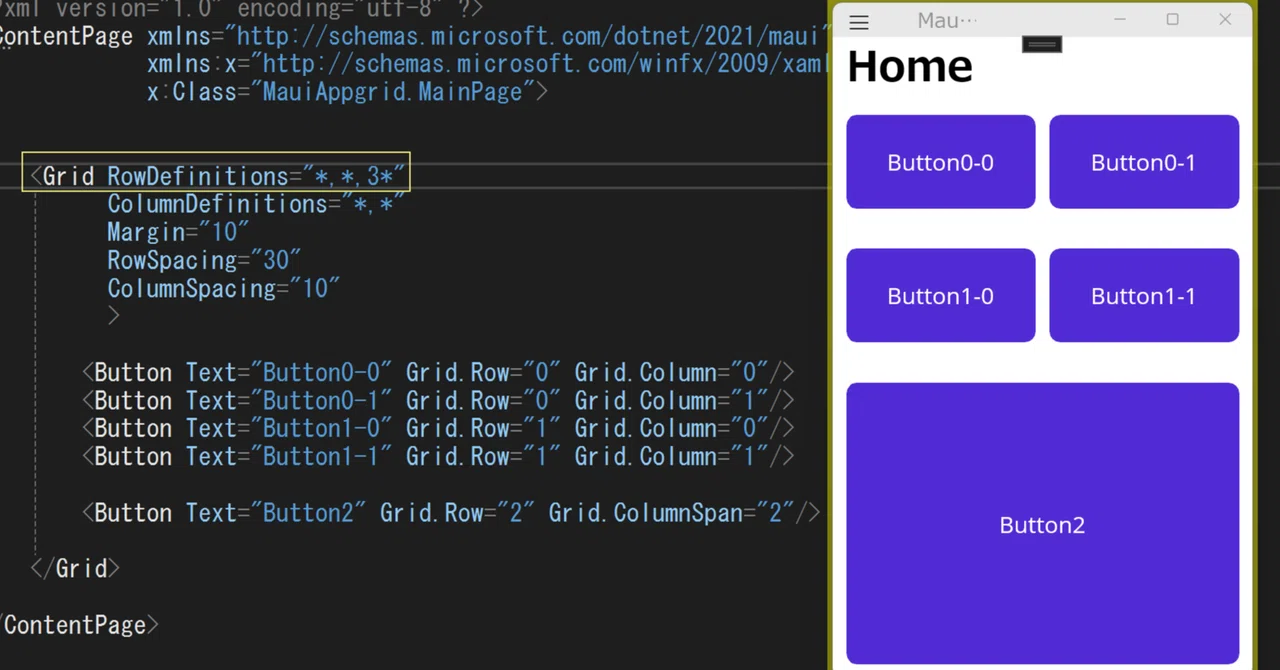
Task: Maximize the Maui app window
Action: [1172, 20]
